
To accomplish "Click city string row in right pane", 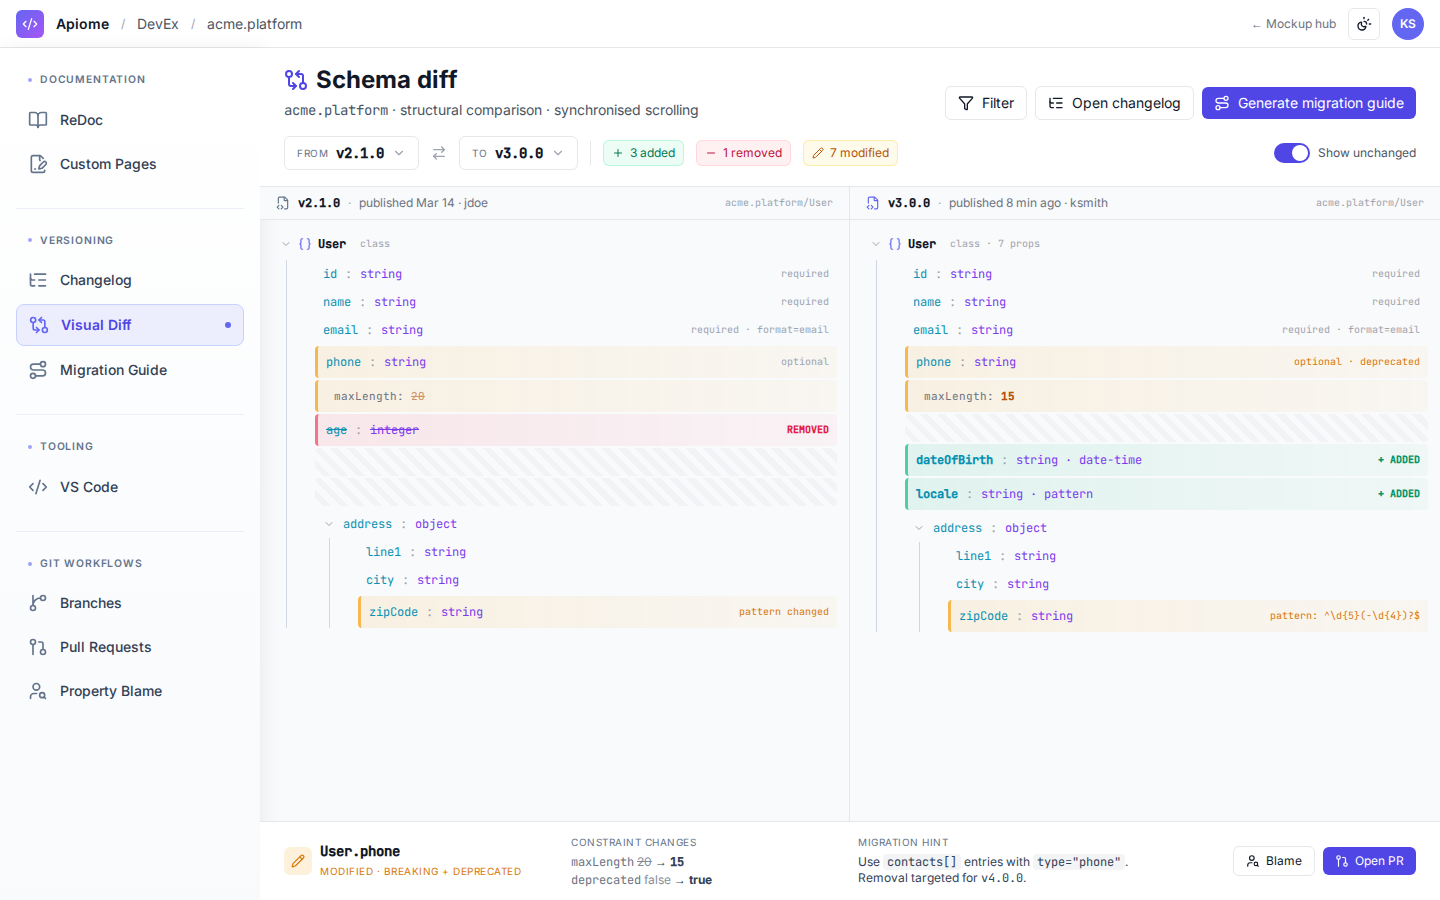I will coord(1187,584).
